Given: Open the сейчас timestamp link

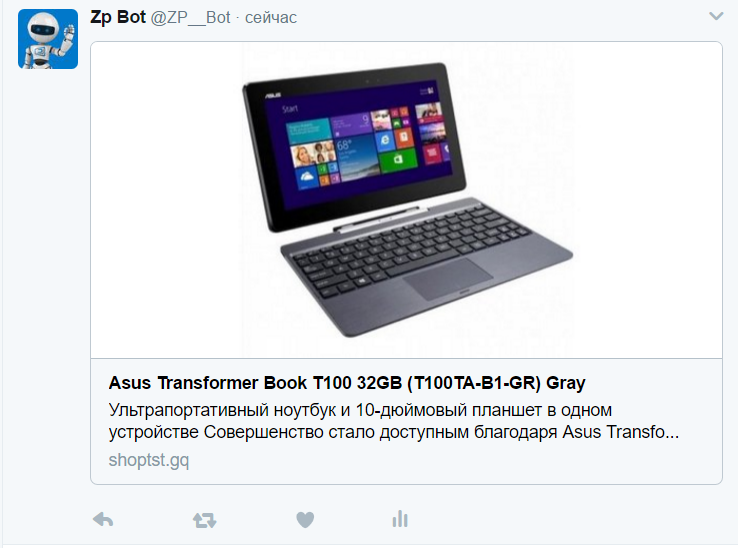Looking at the screenshot, I should click(271, 18).
